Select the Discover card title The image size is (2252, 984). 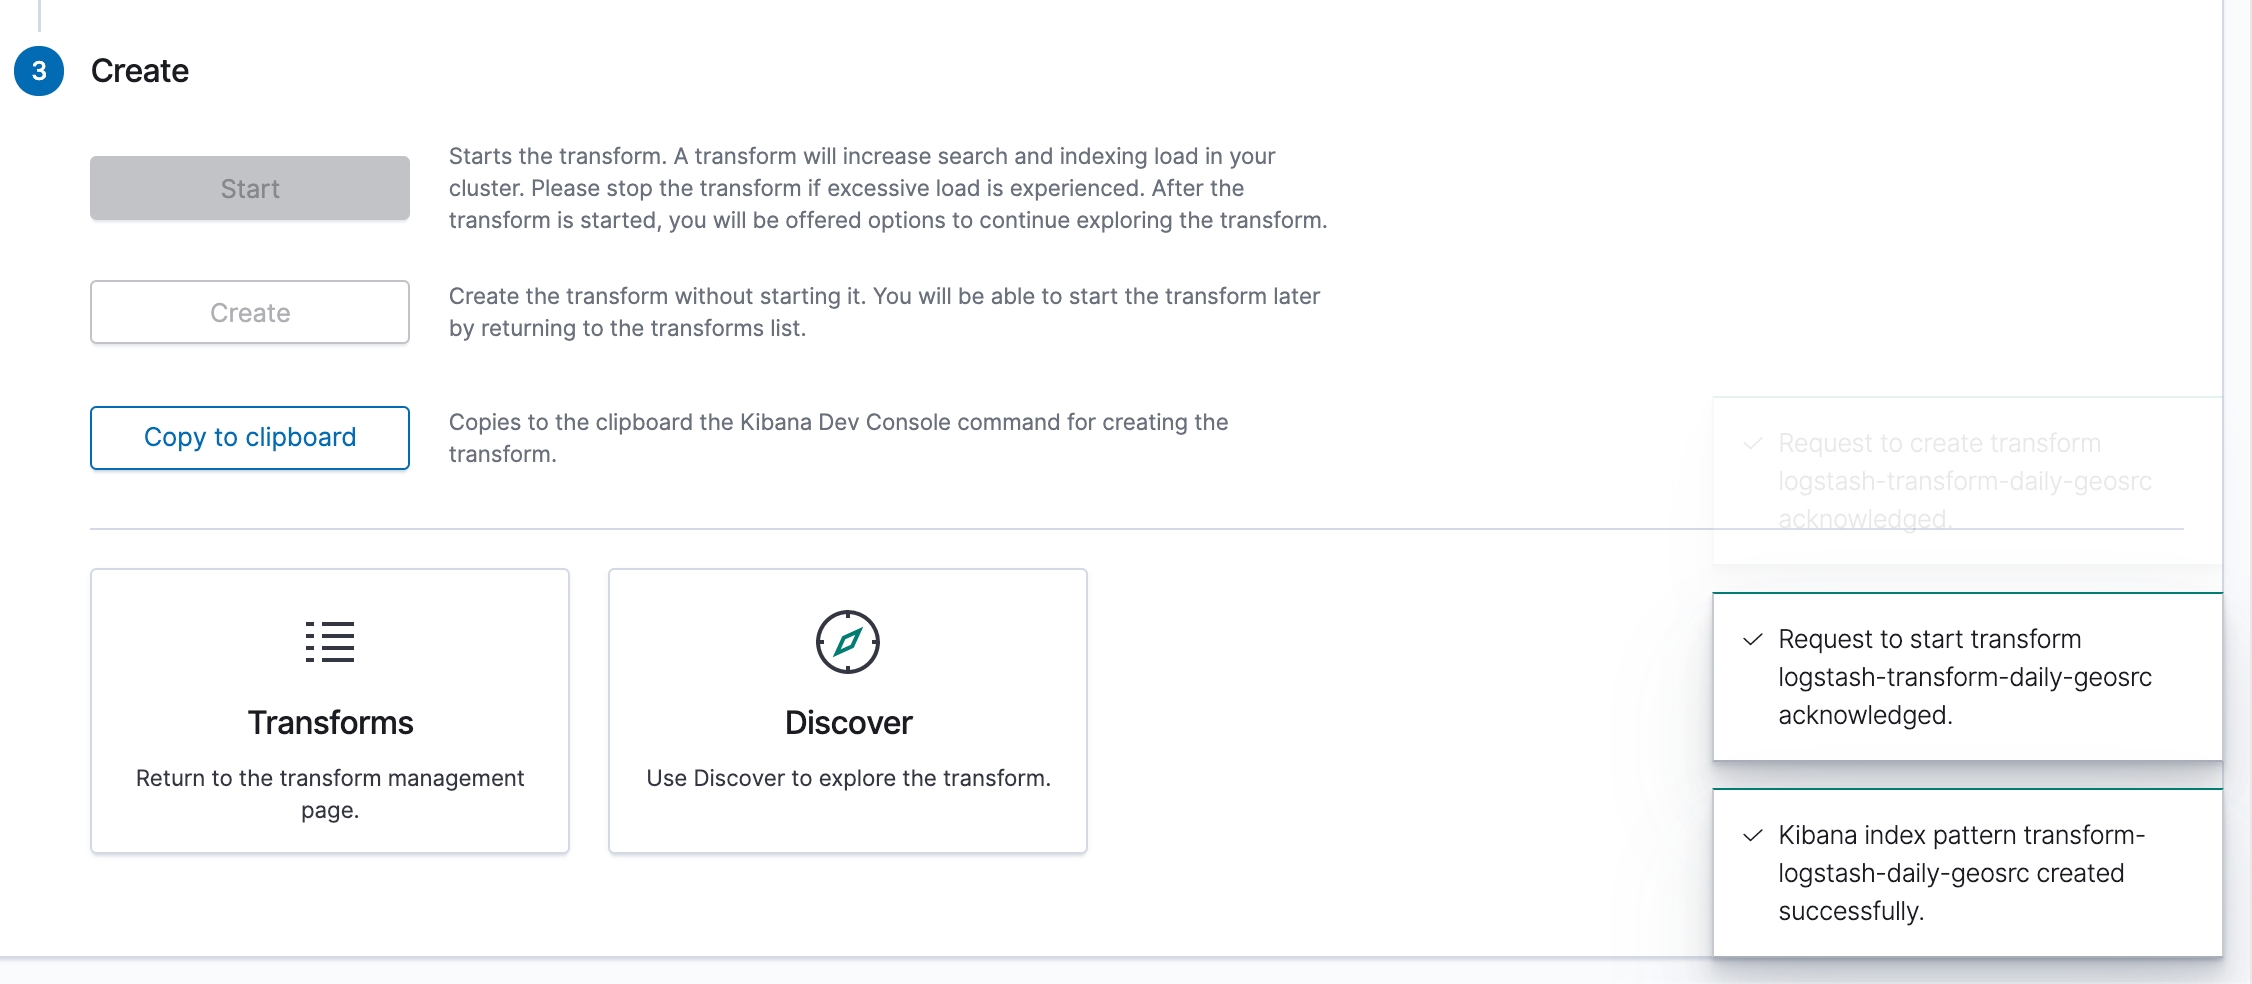848,723
